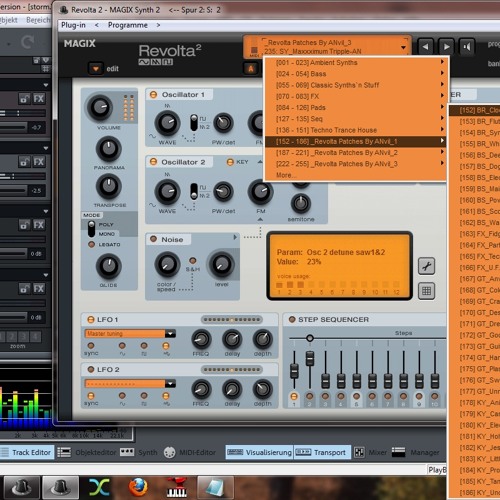This screenshot has height=500, width=500.
Task: Expand the Noise section arrow
Action: click(235, 237)
